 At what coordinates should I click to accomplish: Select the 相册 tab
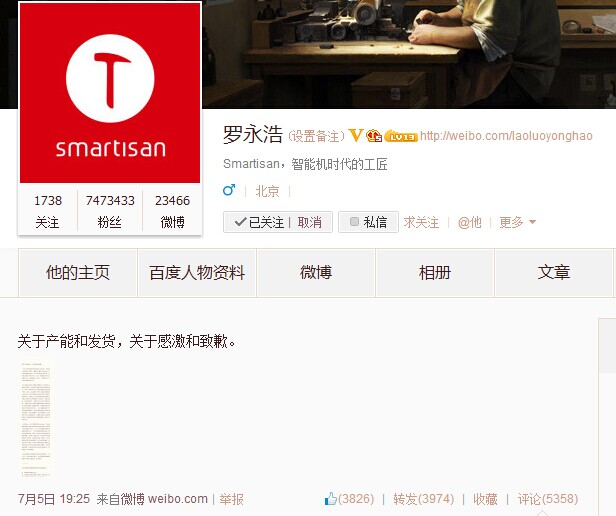click(434, 273)
